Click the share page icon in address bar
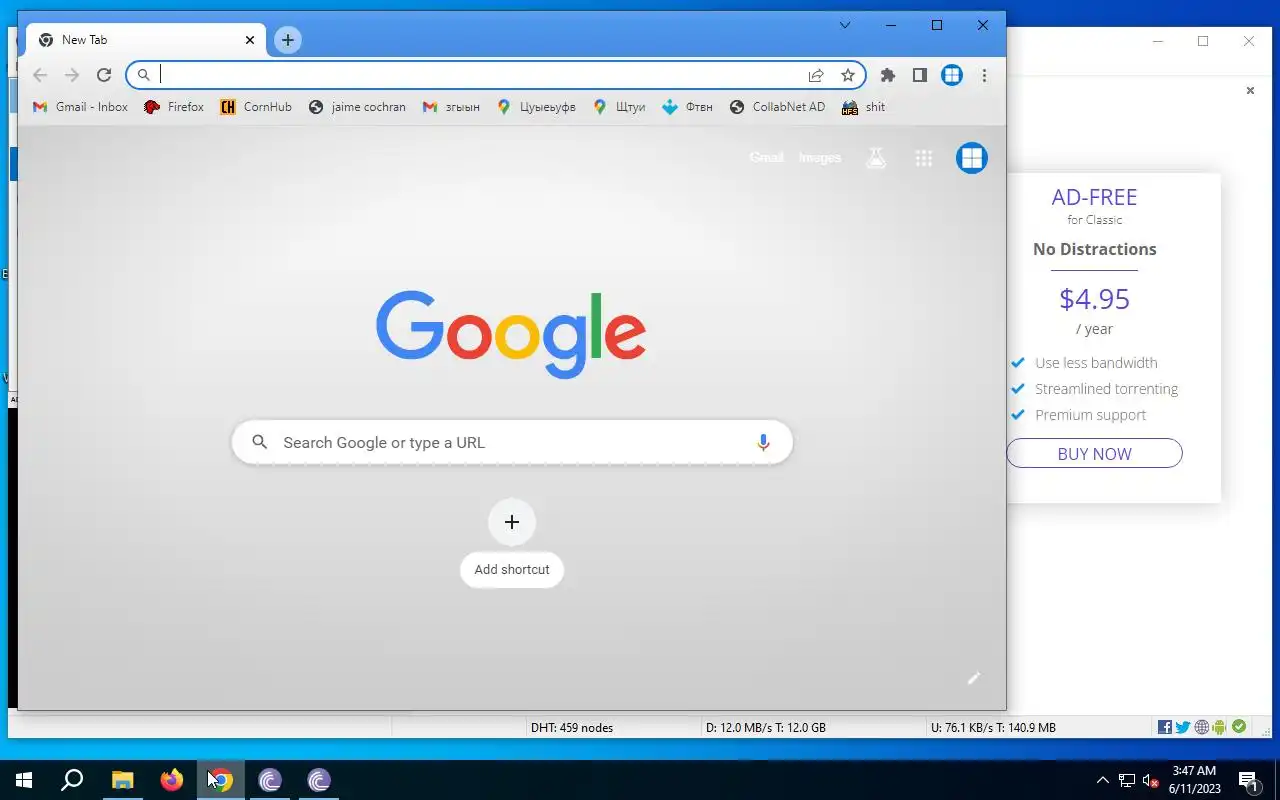 (816, 75)
